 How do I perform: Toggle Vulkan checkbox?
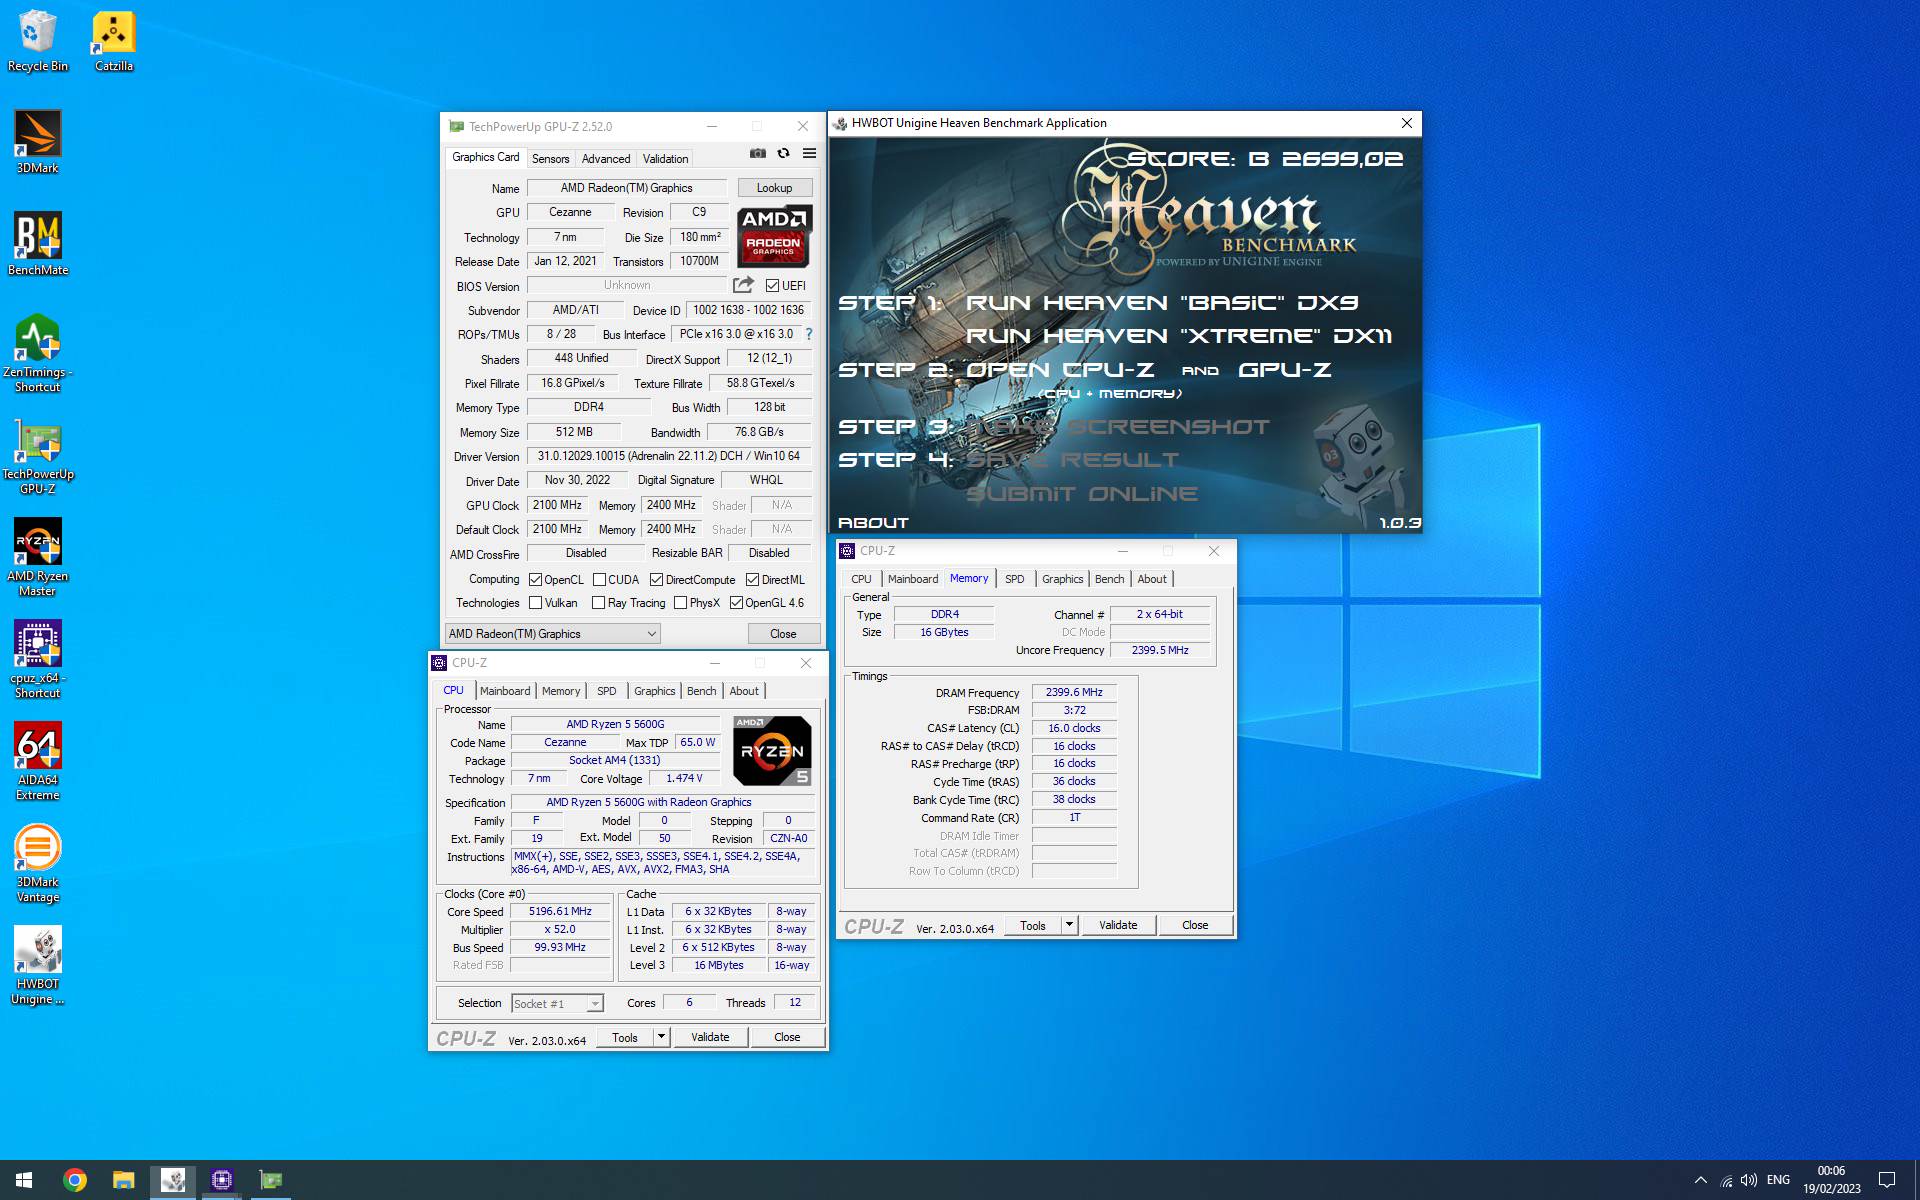pos(536,603)
